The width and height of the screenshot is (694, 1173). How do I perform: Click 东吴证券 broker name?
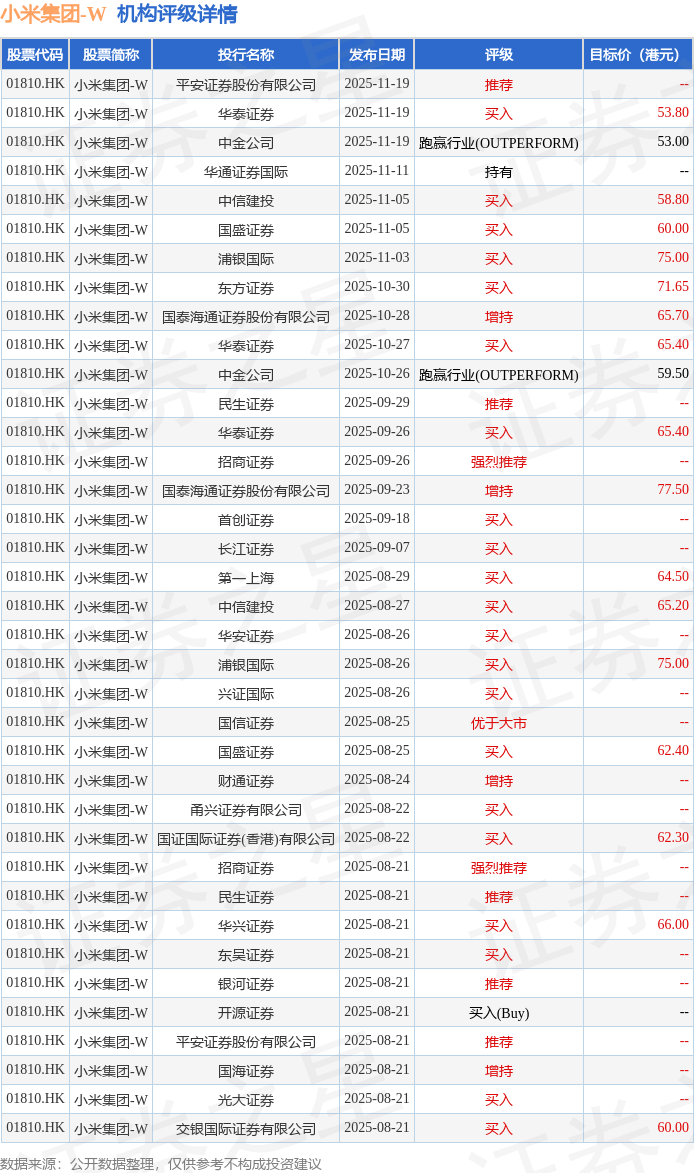click(245, 955)
